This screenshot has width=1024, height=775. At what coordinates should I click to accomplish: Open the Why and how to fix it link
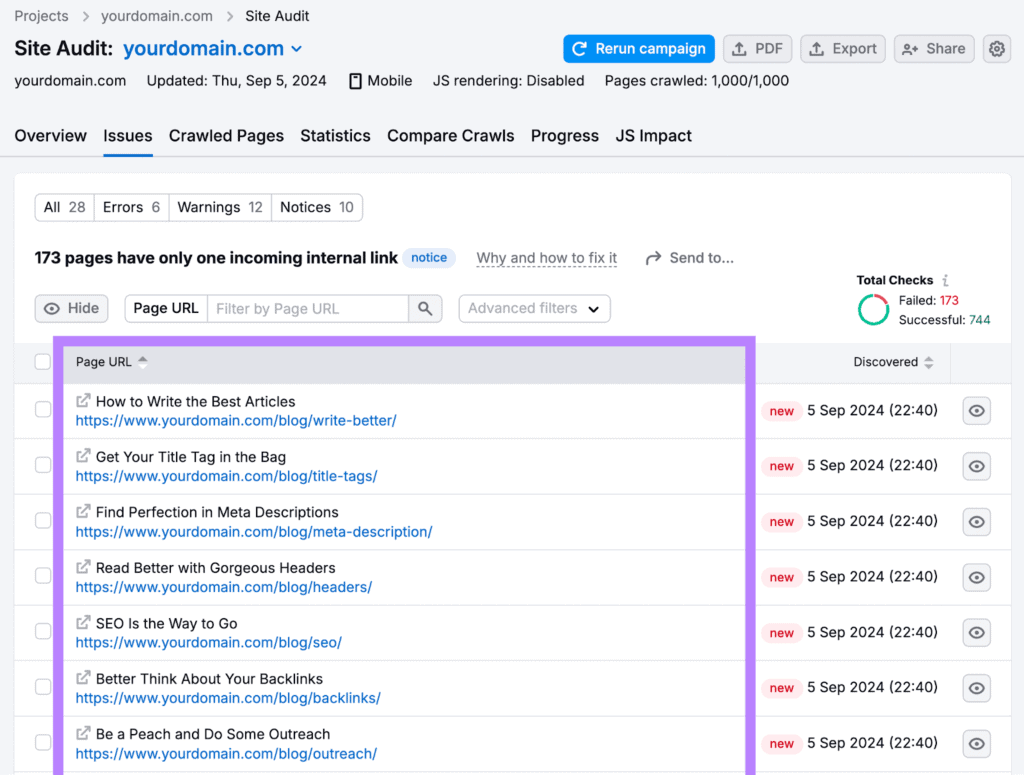(546, 258)
